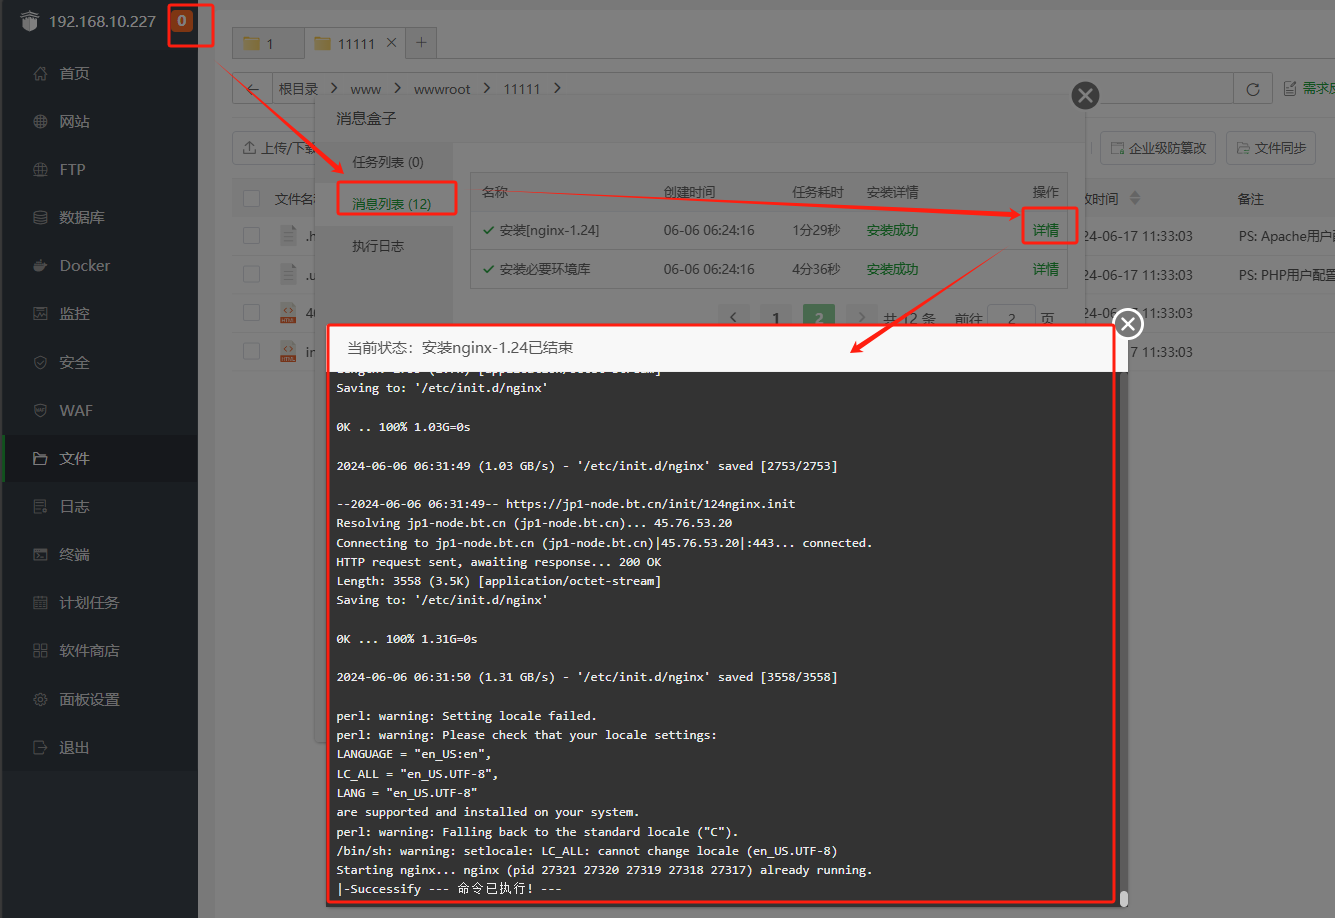The height and width of the screenshot is (918, 1335).
Task: Click the panel logo next to the IP
Action: tap(29, 21)
